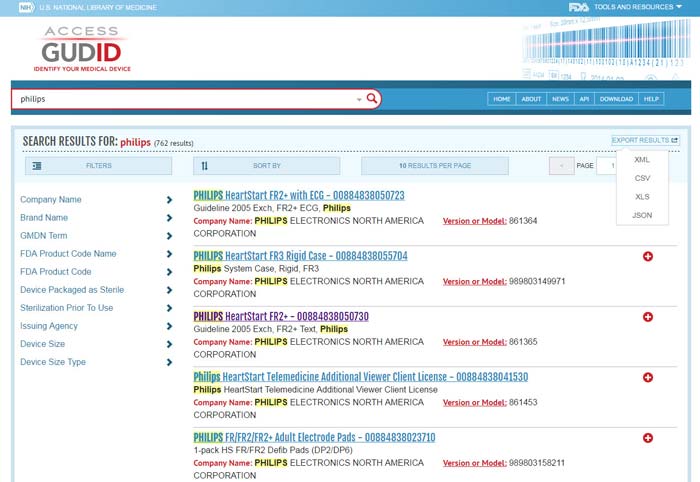Expand the Device Size filter chevron
The width and height of the screenshot is (700, 482).
pos(169,344)
